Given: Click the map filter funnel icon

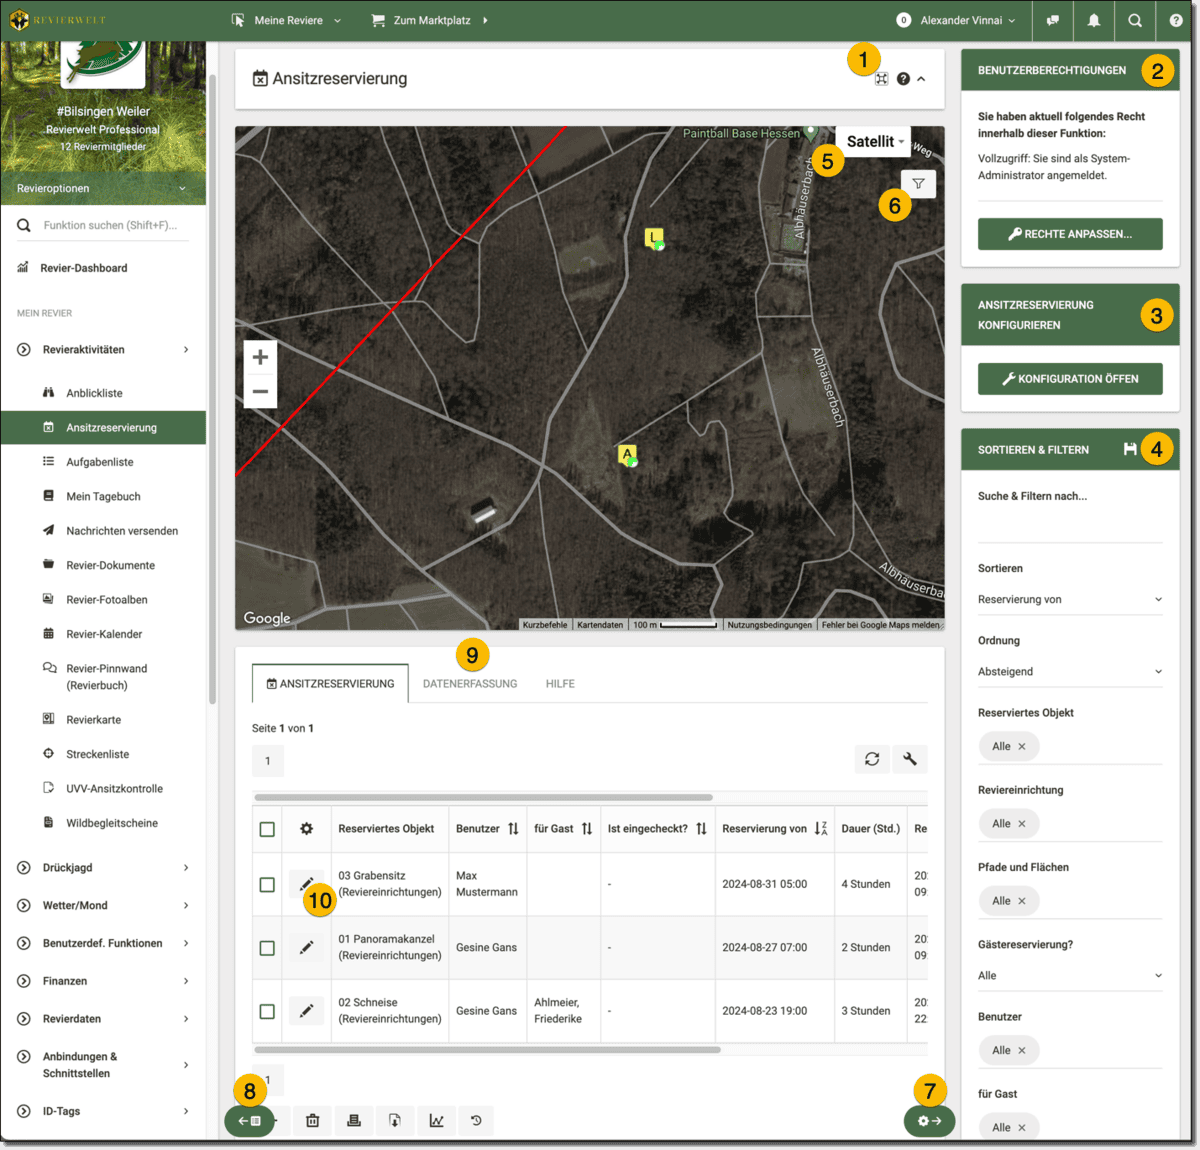Looking at the screenshot, I should [918, 184].
